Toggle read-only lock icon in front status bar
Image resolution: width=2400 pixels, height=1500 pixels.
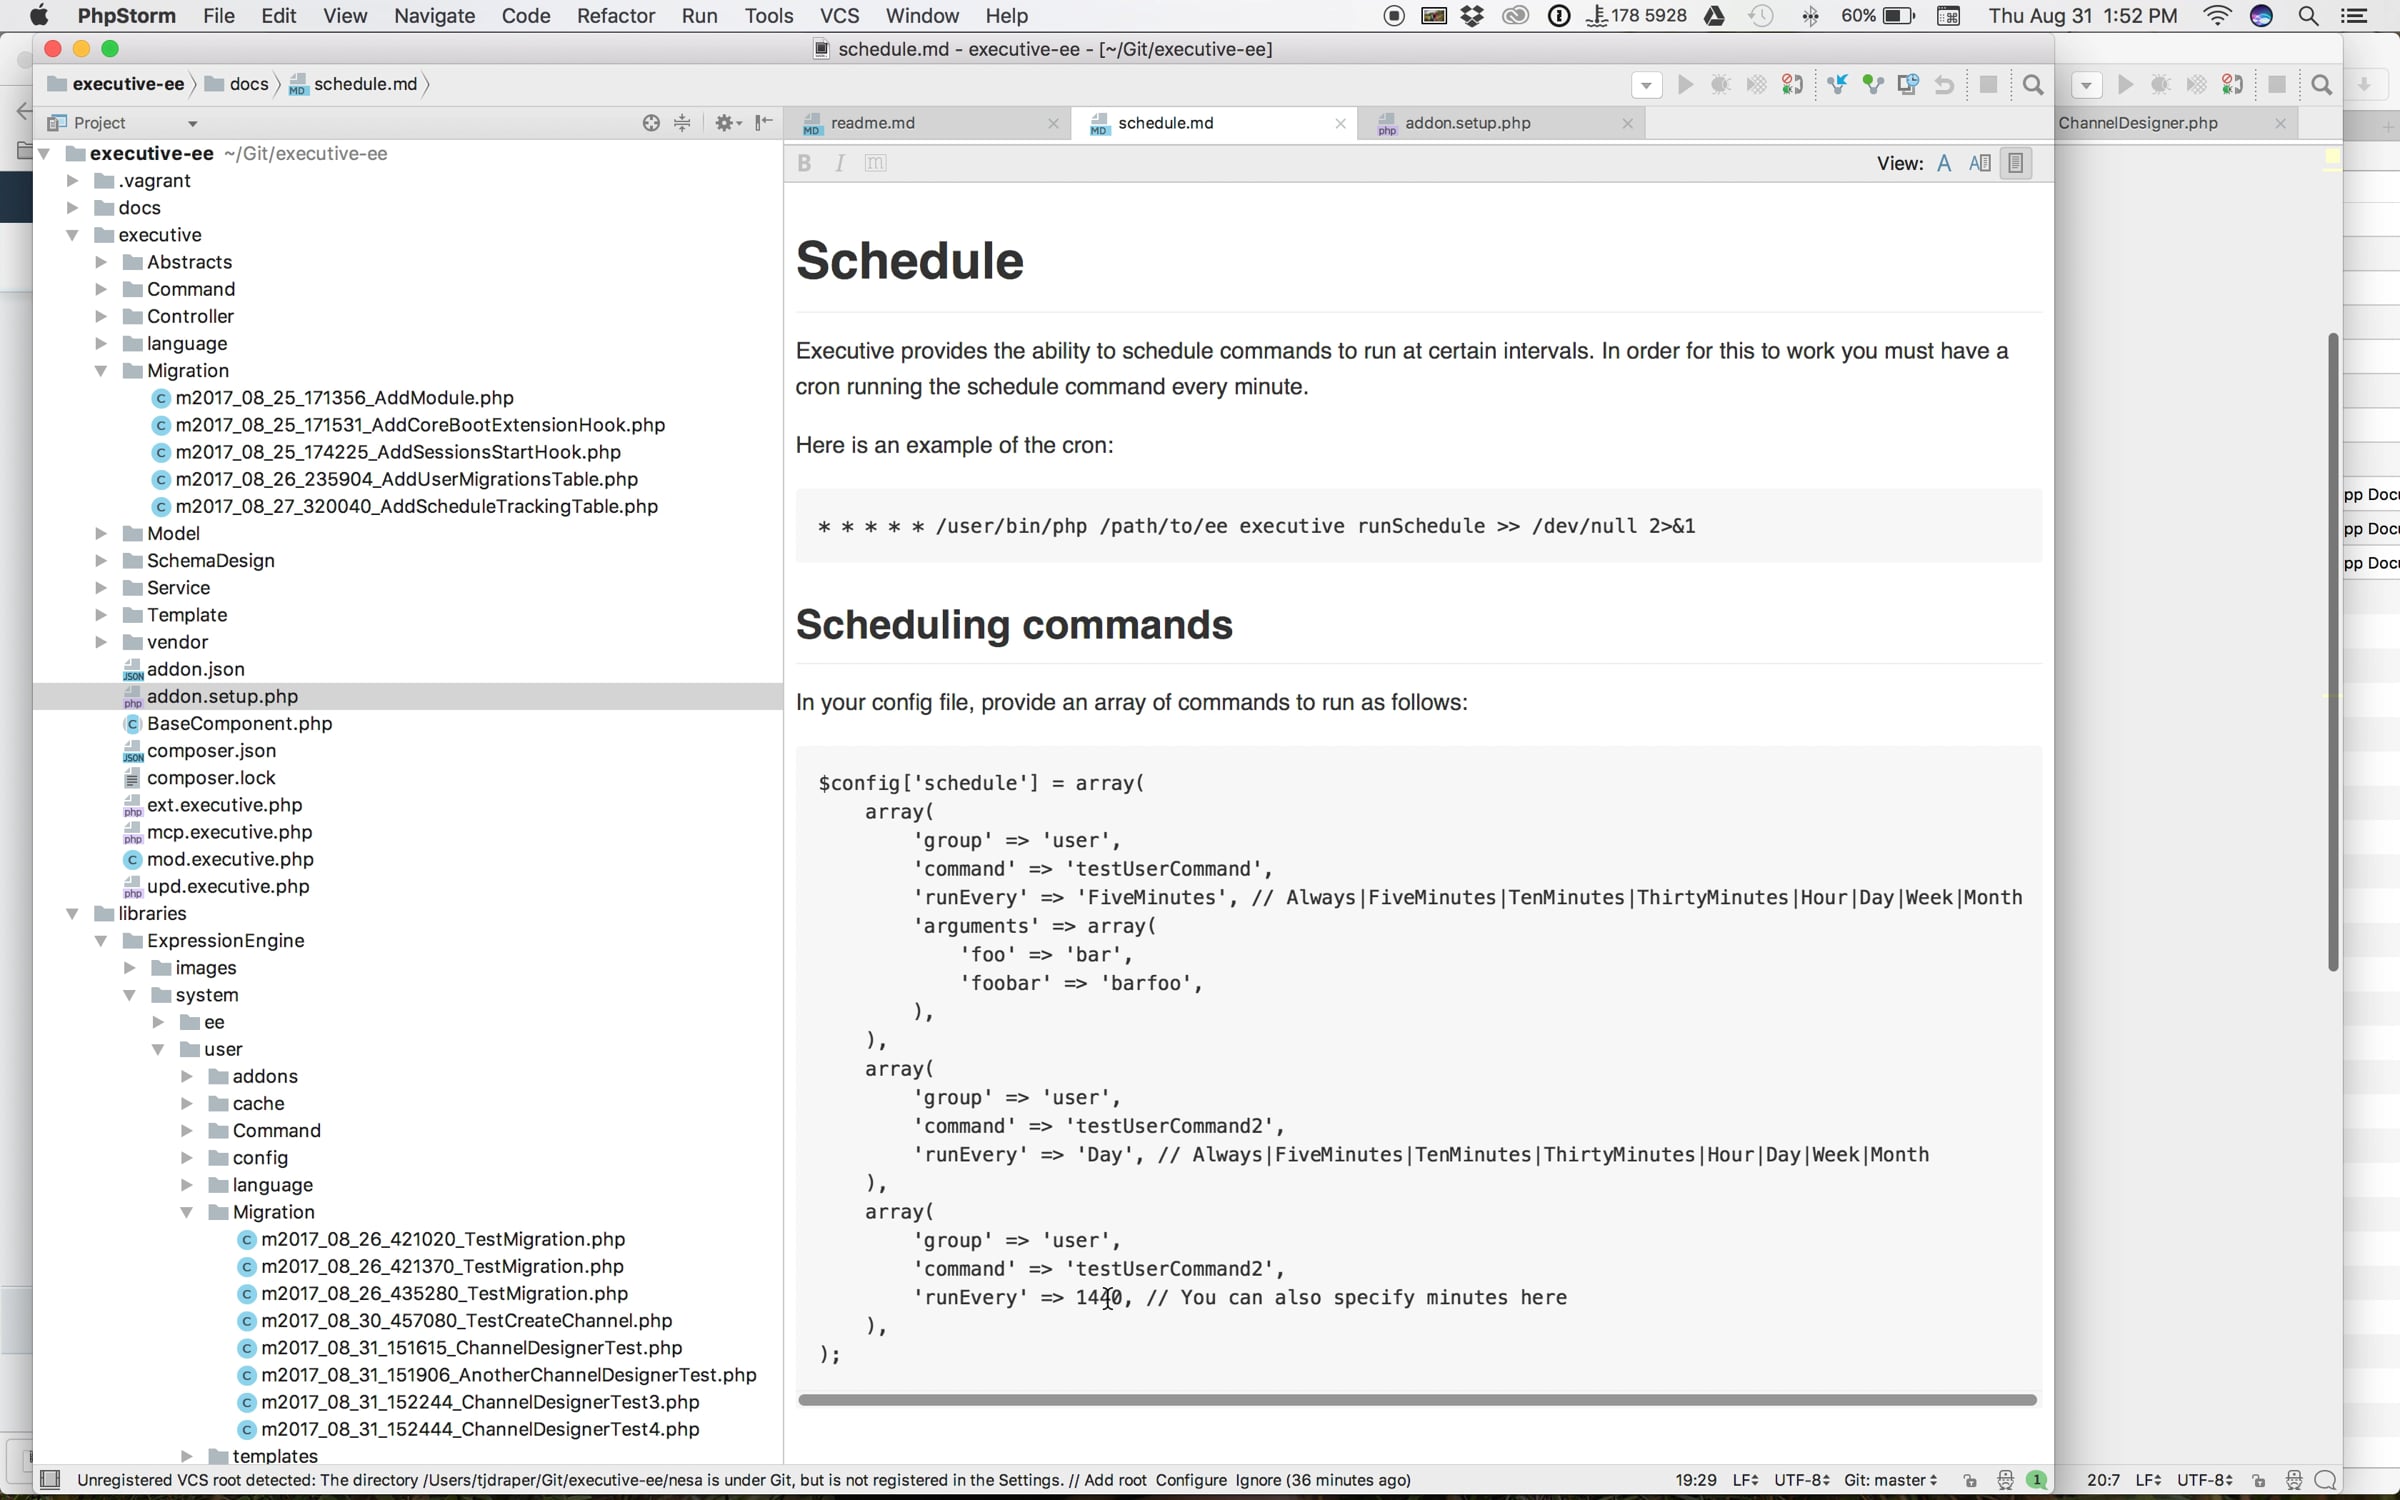tap(1970, 1480)
